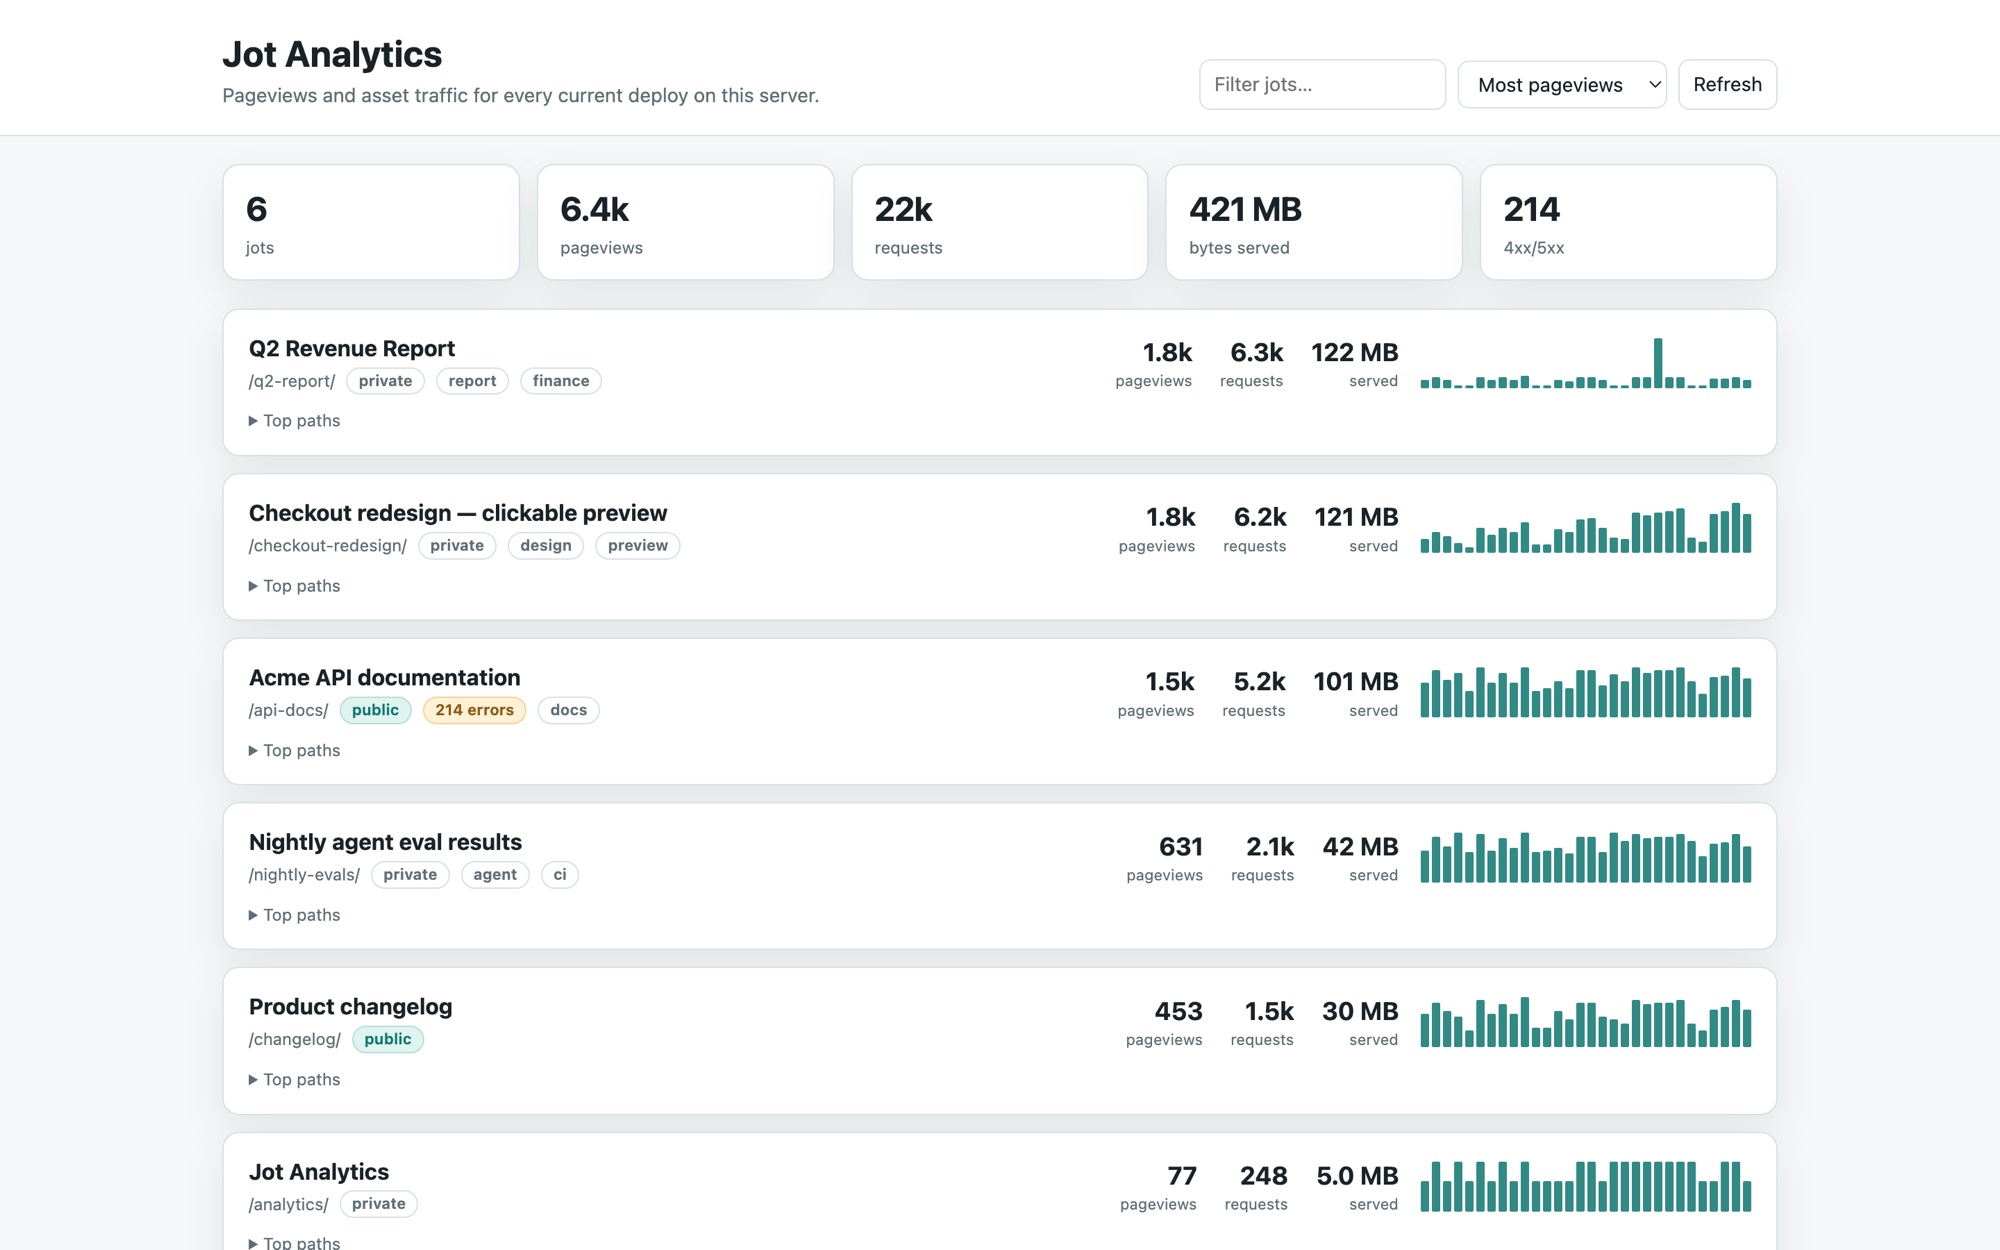Open the Q2 Revenue Report title

[x=352, y=349]
